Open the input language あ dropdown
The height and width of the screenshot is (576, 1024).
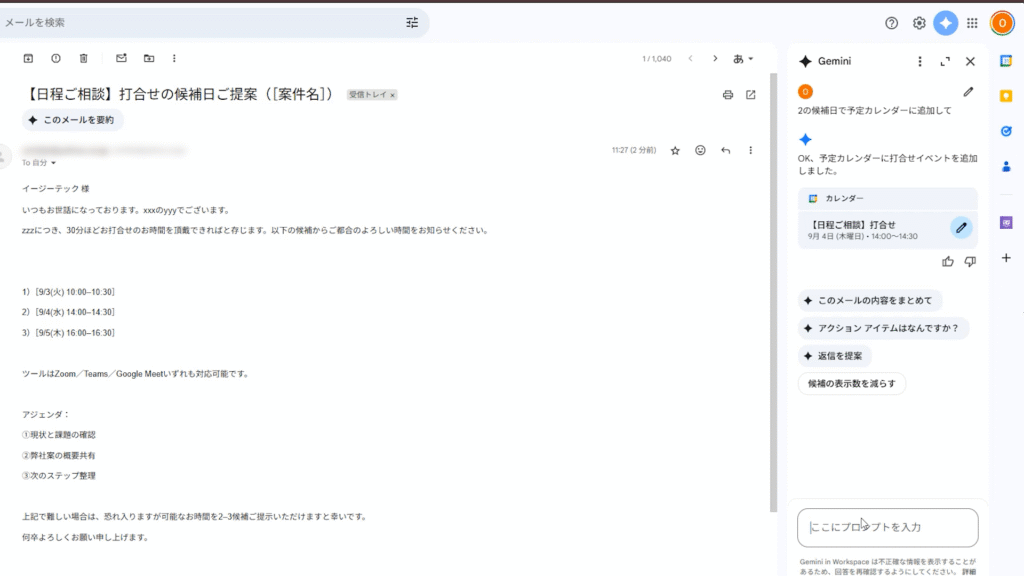[x=743, y=59]
